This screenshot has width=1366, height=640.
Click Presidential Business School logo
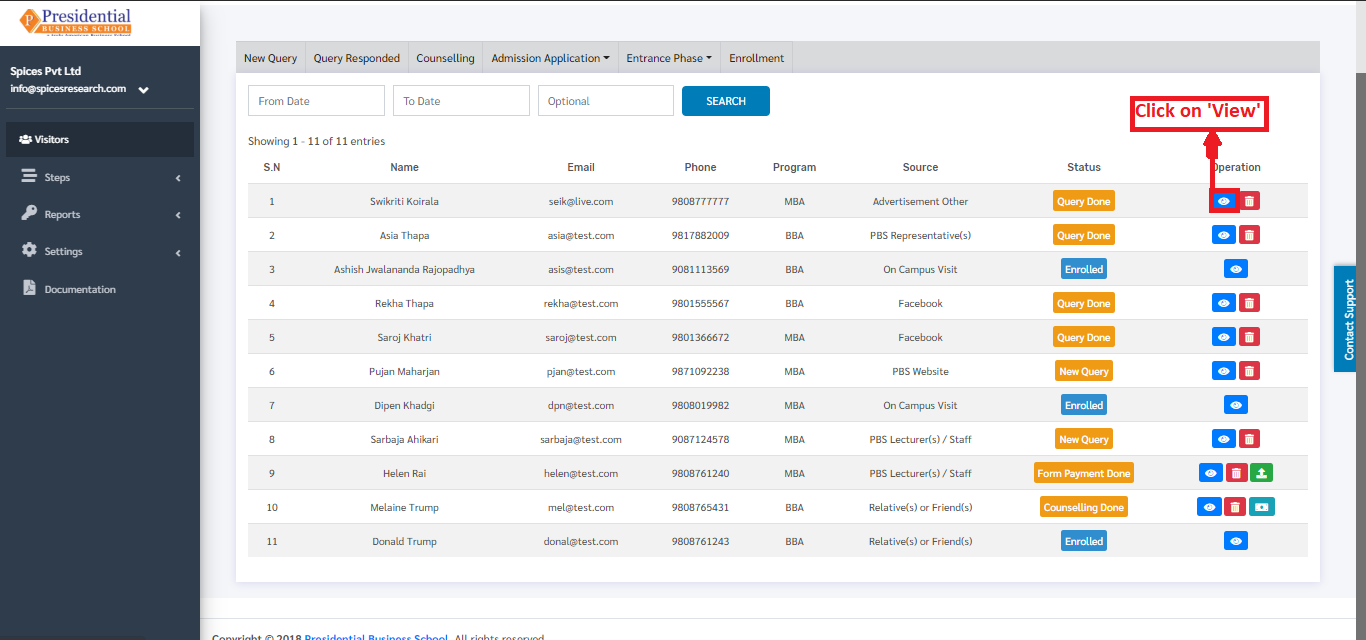(x=75, y=22)
